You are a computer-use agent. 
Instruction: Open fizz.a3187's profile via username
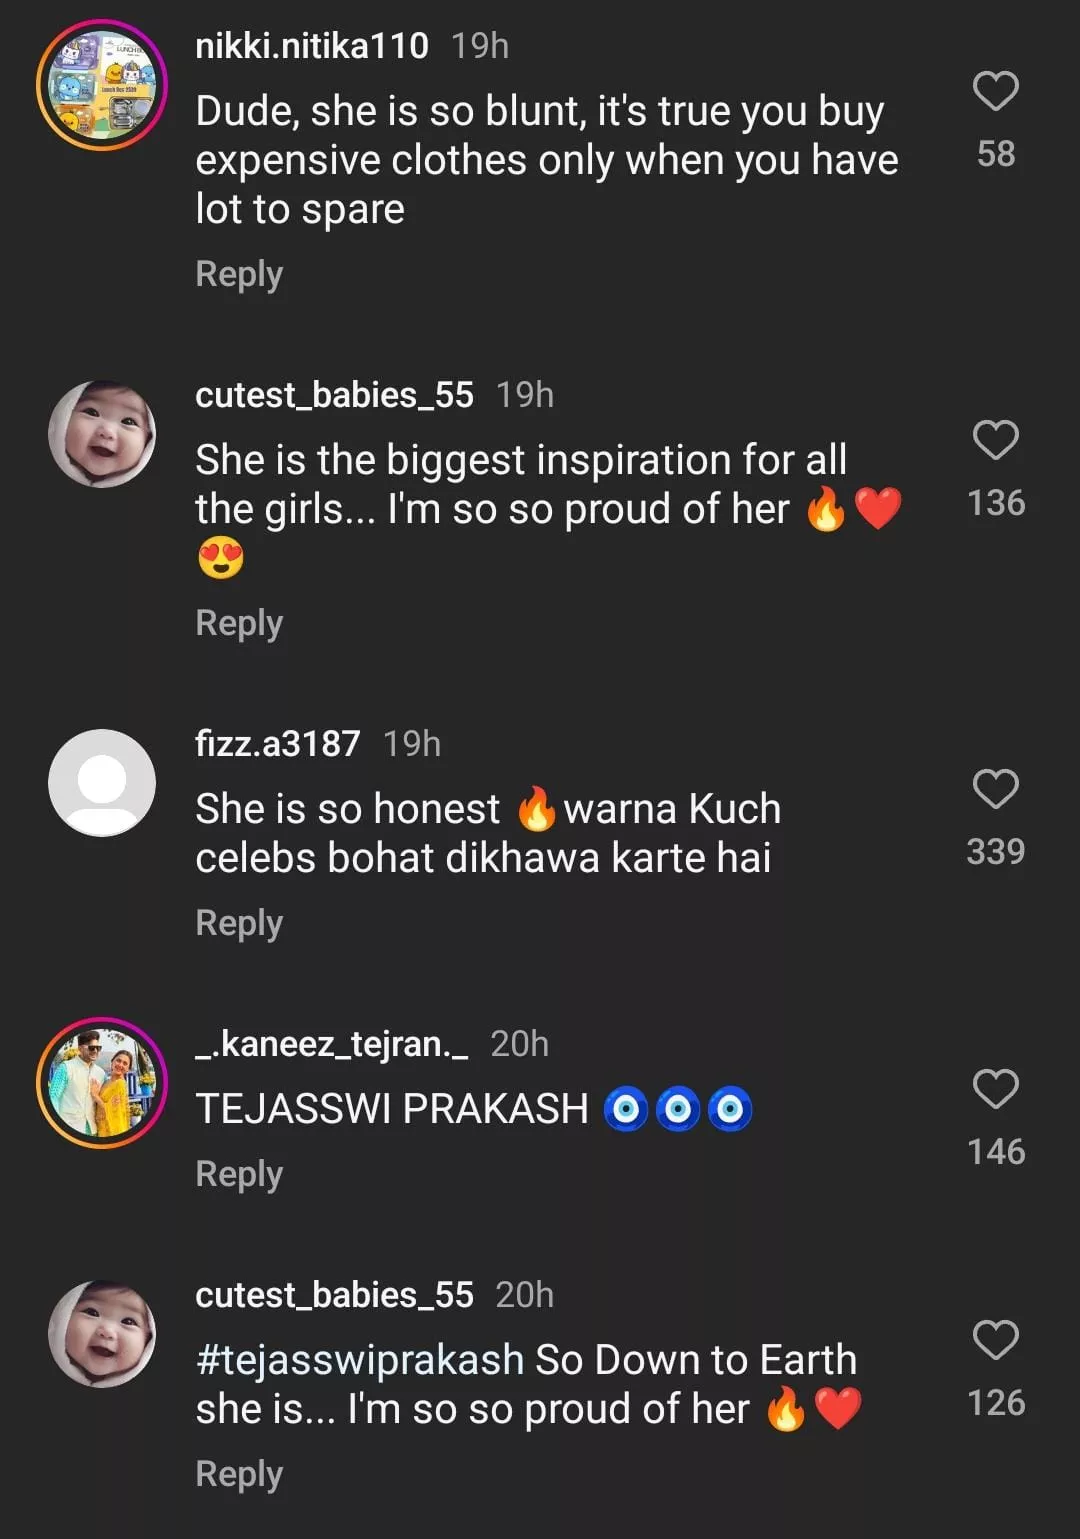click(277, 744)
